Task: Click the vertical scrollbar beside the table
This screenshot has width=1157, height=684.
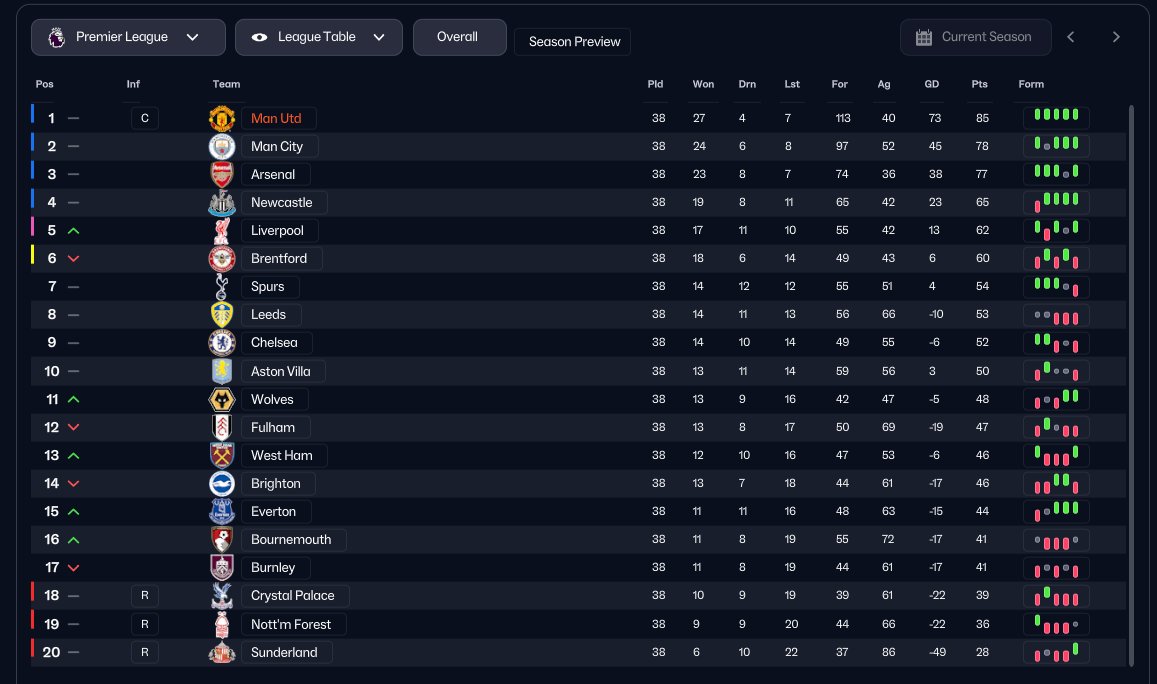Action: pos(1131,385)
